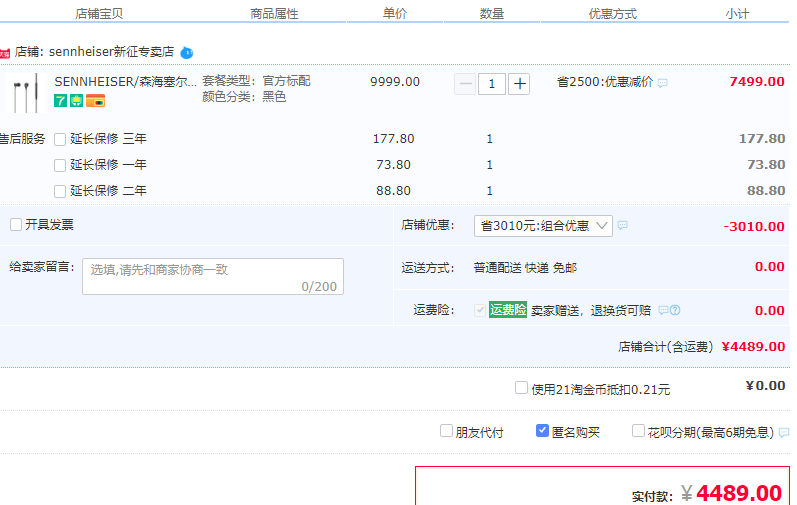797x505 pixels.
Task: Open the Sennheiser earphone product thumbnail
Action: coord(24,92)
